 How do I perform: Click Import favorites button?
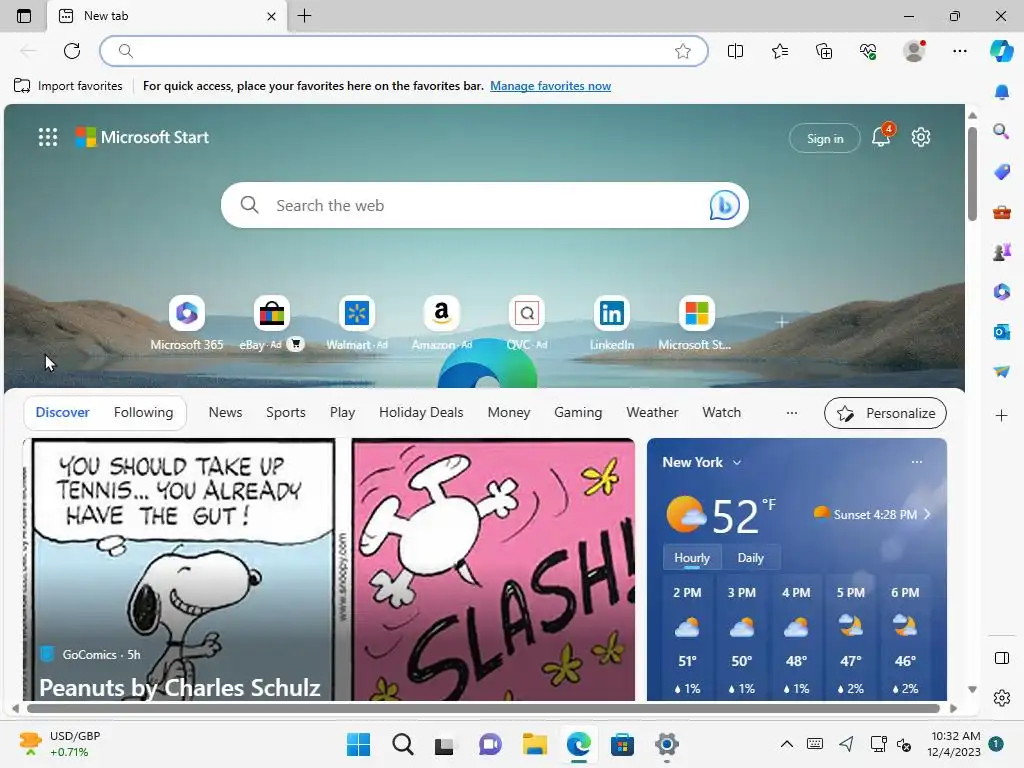tap(68, 86)
